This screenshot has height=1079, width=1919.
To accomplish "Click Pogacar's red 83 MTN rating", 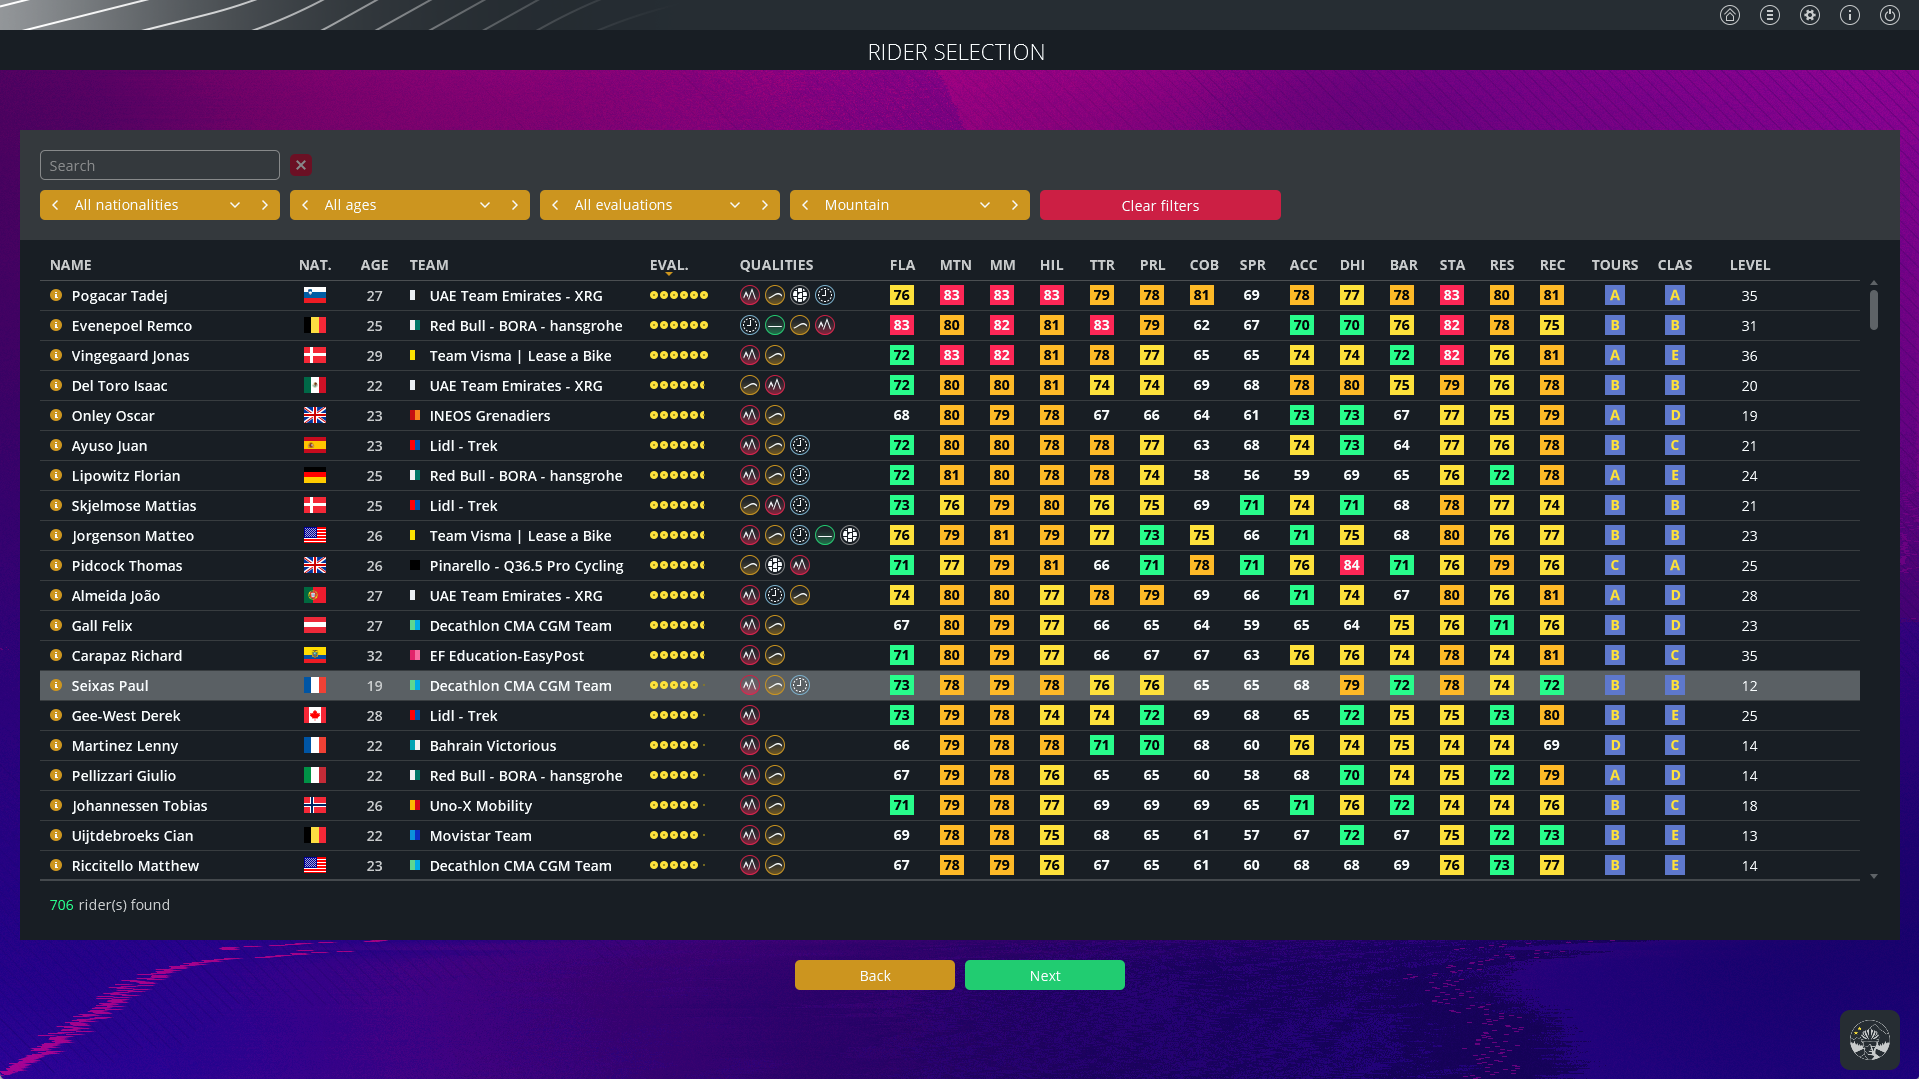I will (x=951, y=295).
